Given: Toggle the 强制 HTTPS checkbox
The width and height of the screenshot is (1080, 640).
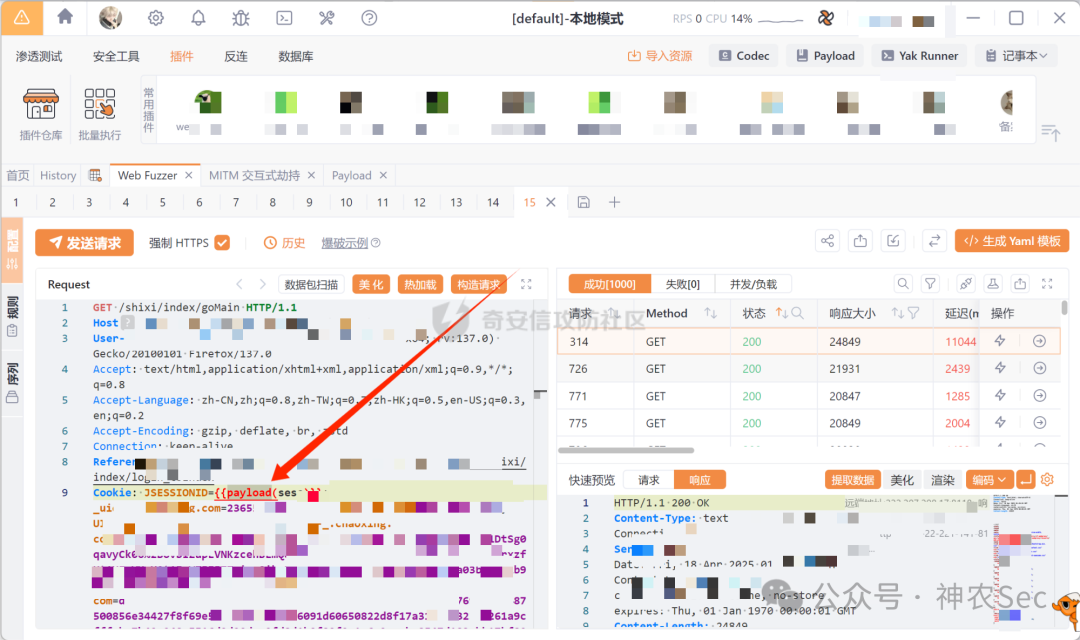Looking at the screenshot, I should coord(222,242).
